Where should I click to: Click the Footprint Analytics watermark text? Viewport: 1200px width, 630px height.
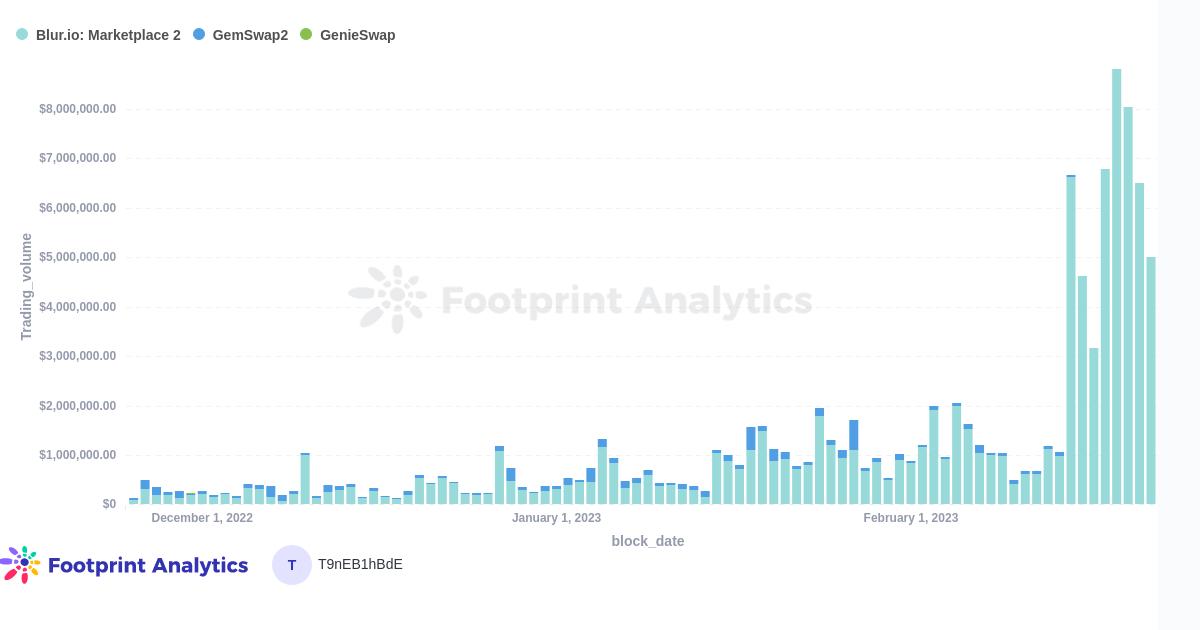click(x=626, y=300)
